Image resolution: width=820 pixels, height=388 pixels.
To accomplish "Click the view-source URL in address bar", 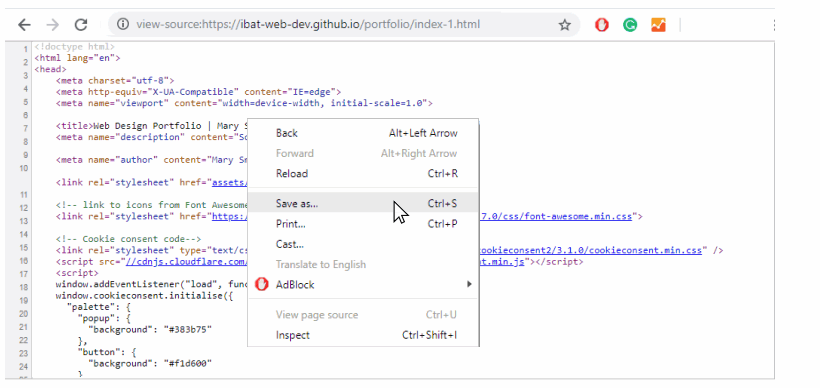I will [x=308, y=25].
